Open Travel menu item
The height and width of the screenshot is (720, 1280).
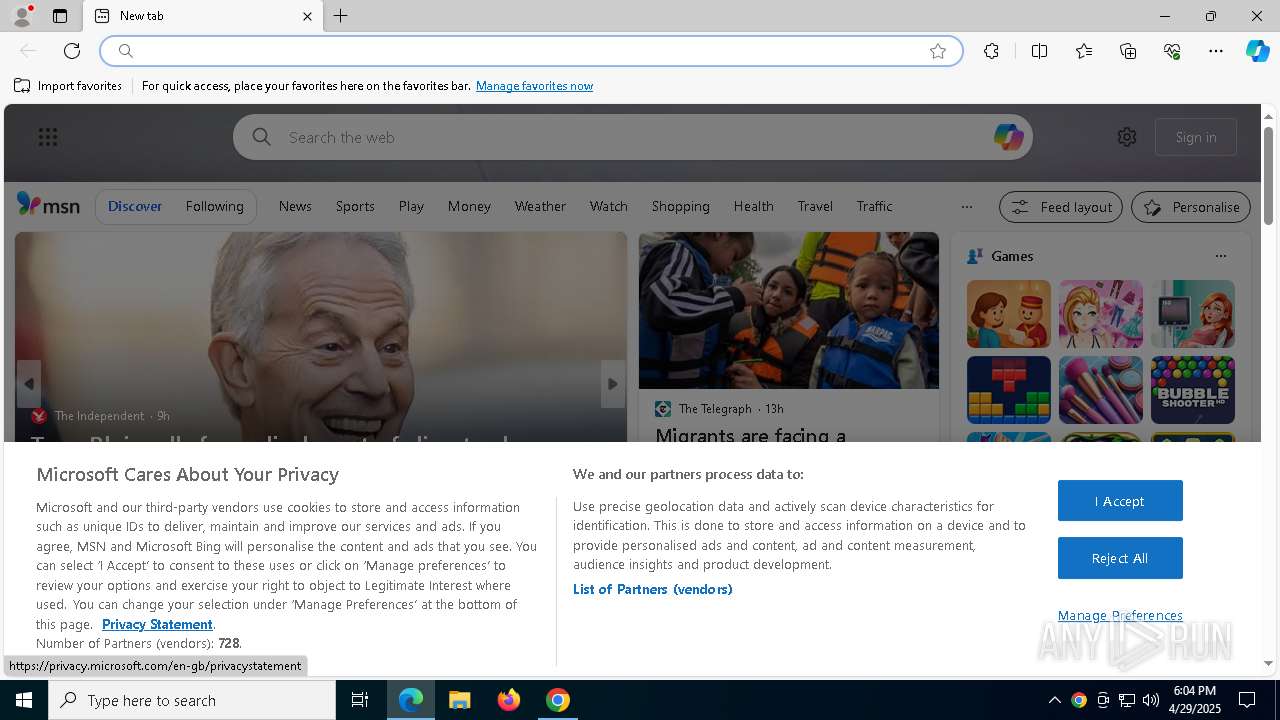(x=815, y=206)
